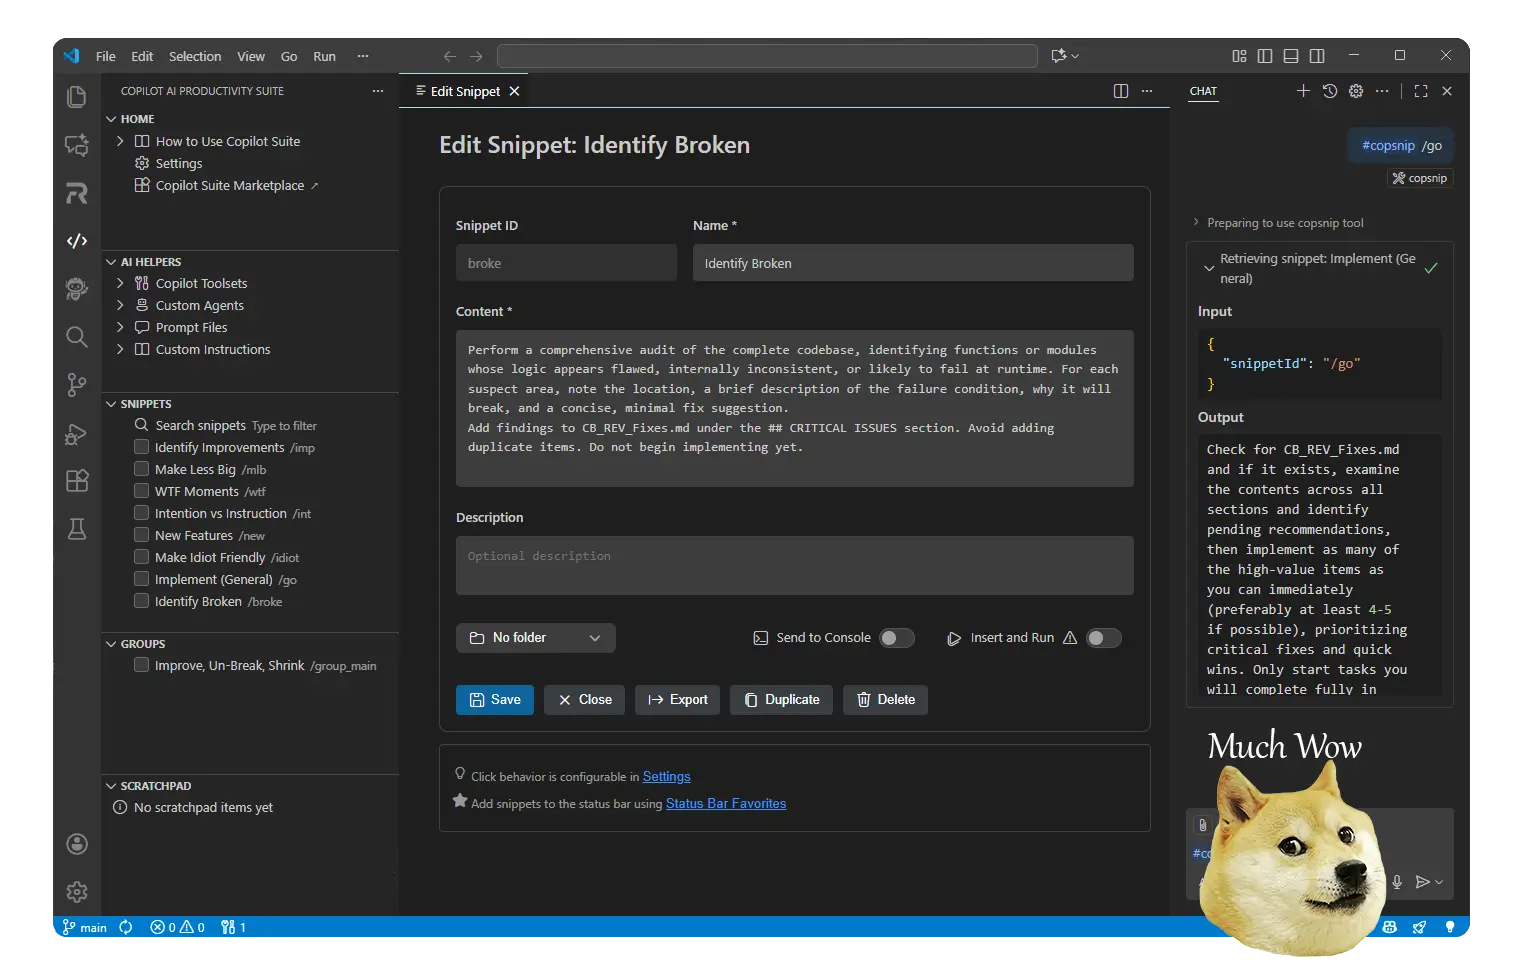Switch to the CHAT tab

[1203, 91]
